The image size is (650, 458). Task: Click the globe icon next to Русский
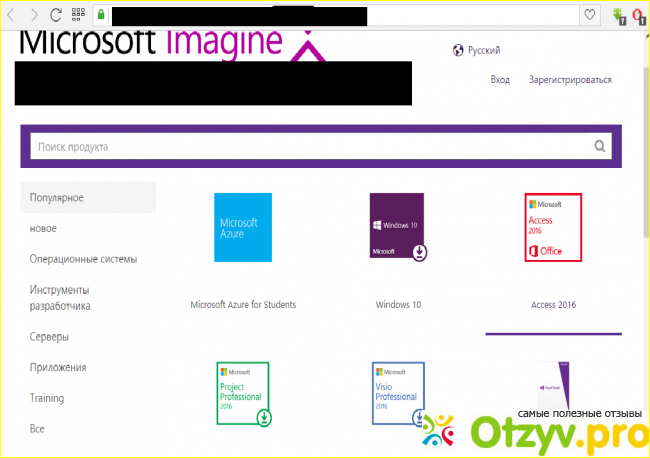(458, 50)
